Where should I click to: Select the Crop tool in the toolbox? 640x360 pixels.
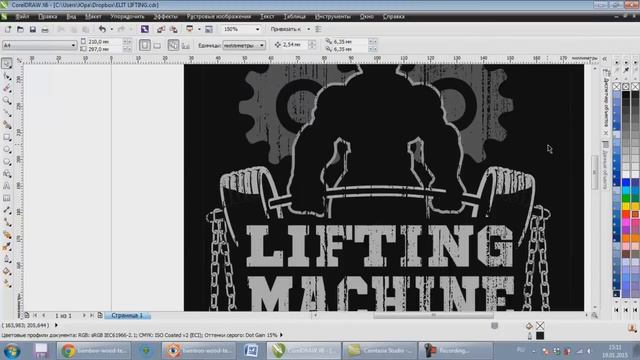[7, 88]
